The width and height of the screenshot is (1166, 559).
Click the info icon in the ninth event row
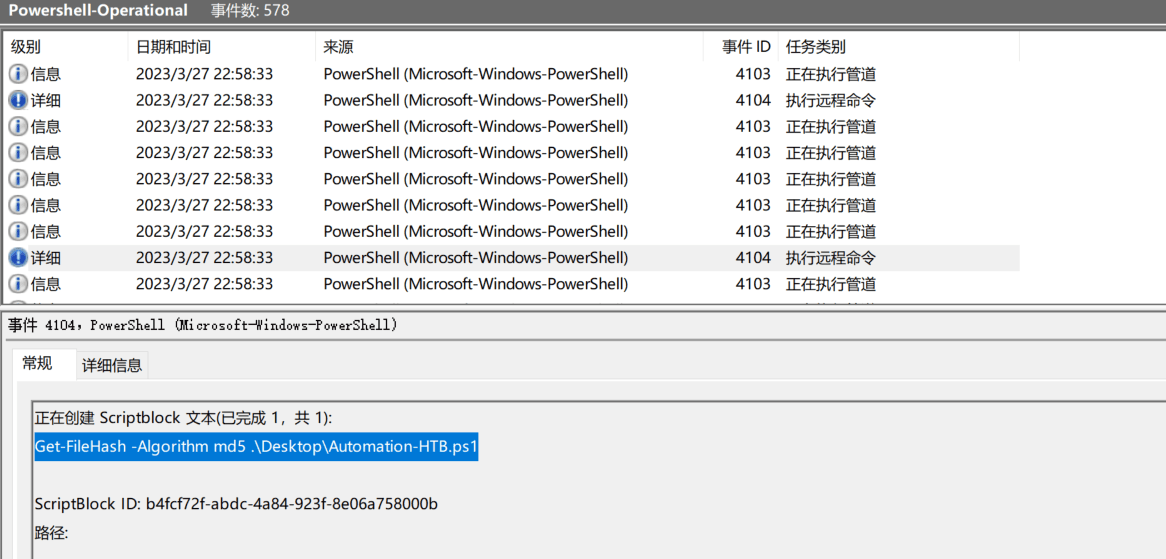point(18,284)
